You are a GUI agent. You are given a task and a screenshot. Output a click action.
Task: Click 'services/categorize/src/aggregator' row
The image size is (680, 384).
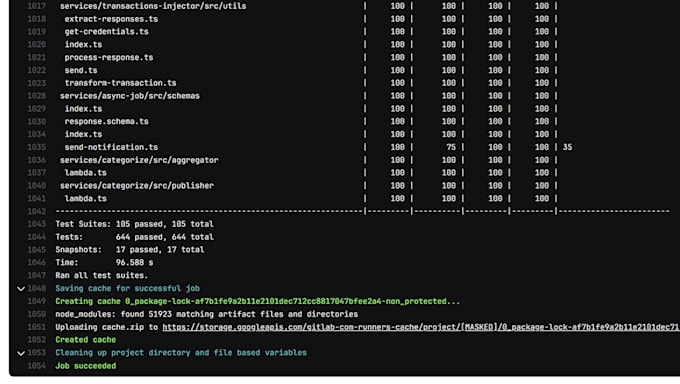tap(139, 160)
